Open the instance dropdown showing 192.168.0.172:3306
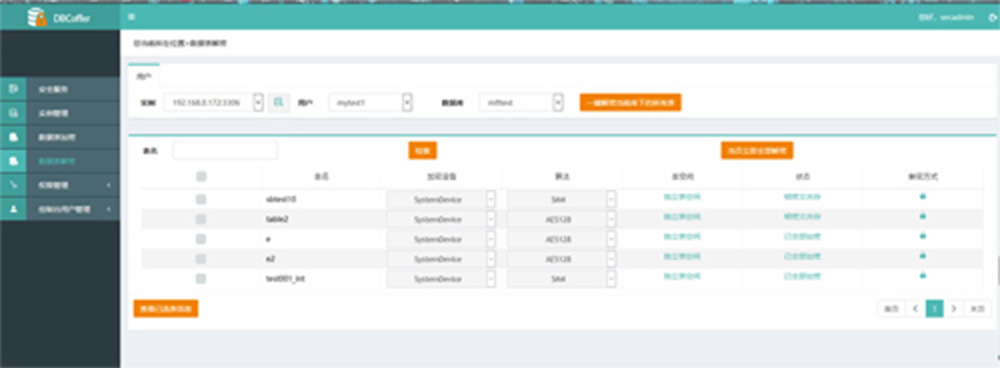1000x368 pixels. click(214, 102)
